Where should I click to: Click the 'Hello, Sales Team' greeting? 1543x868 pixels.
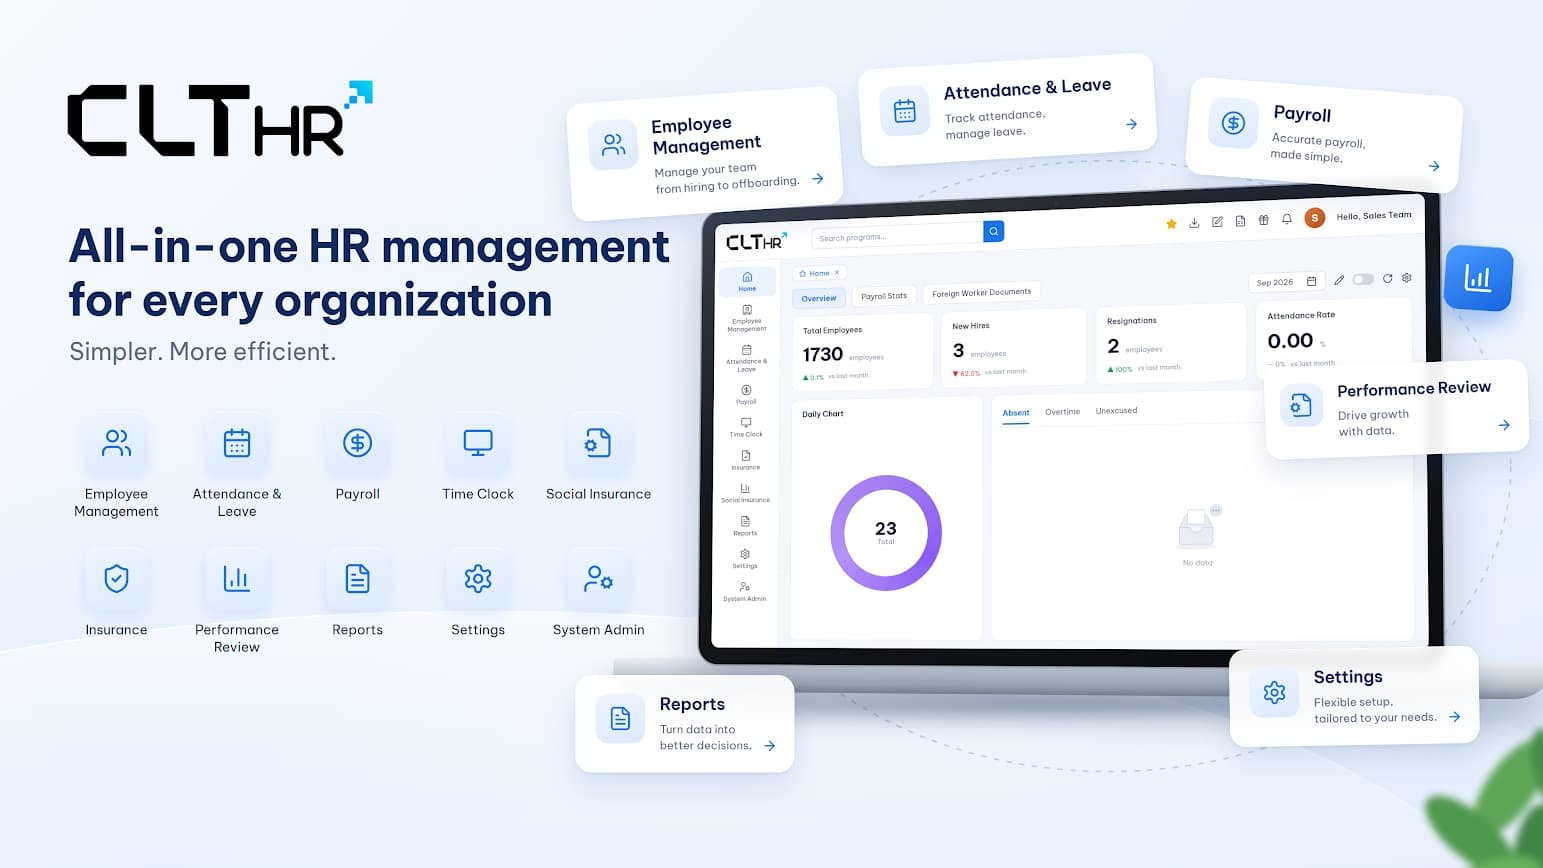tap(1374, 215)
